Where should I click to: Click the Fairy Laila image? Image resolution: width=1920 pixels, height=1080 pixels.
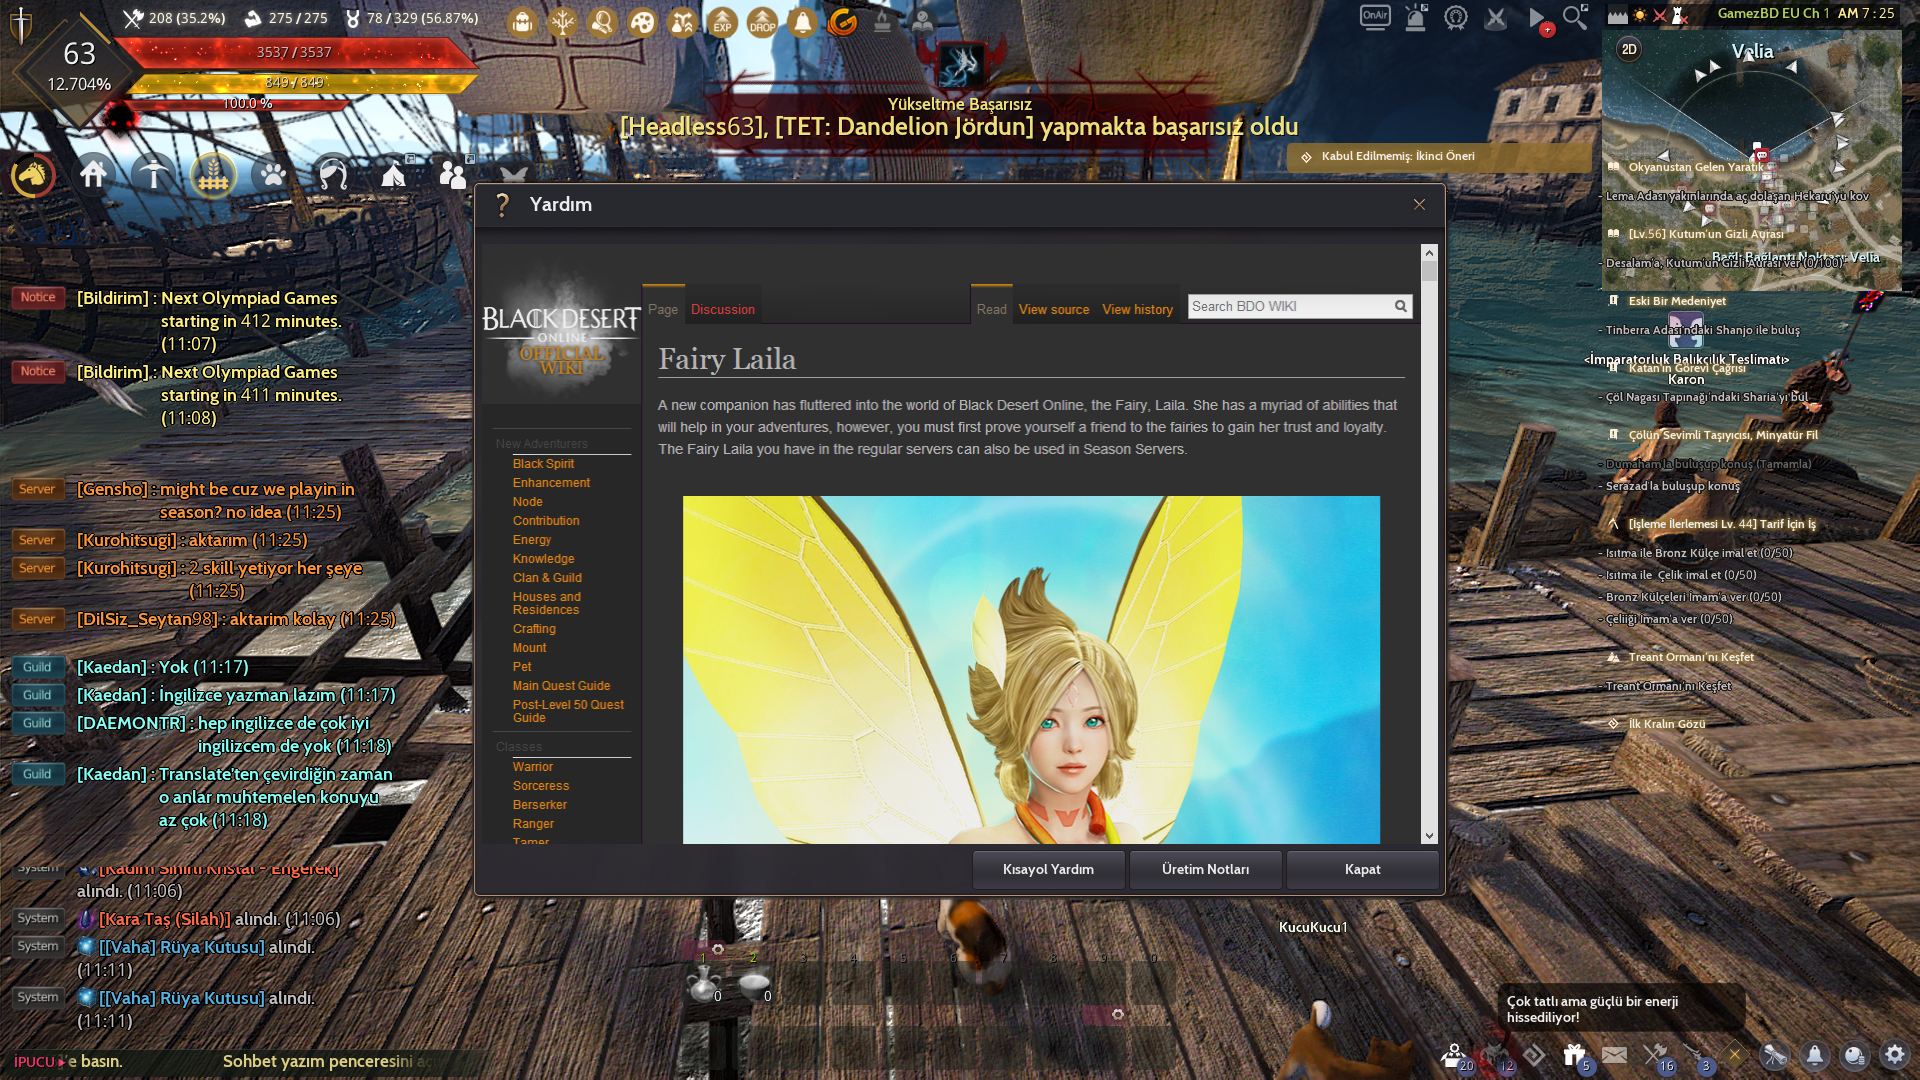pos(1031,669)
